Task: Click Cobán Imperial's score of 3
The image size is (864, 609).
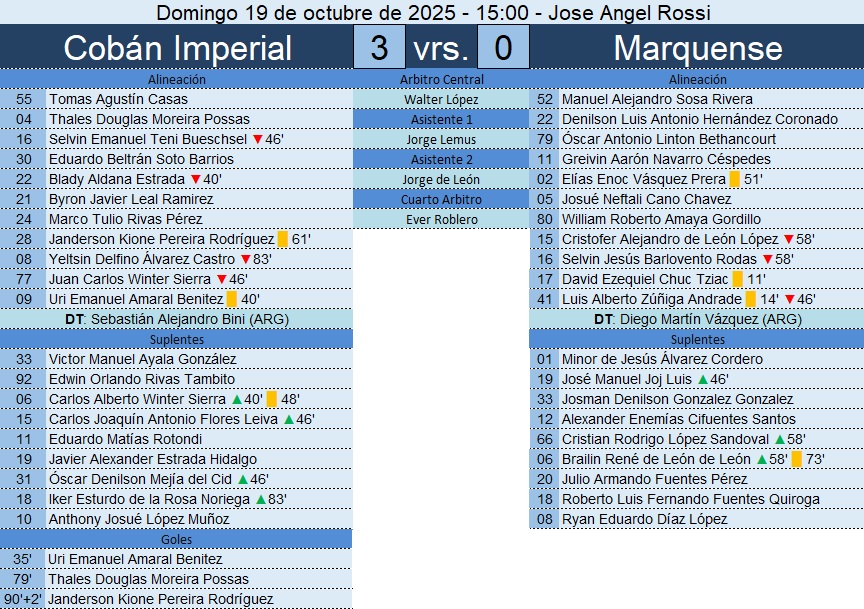Action: pyautogui.click(x=379, y=48)
